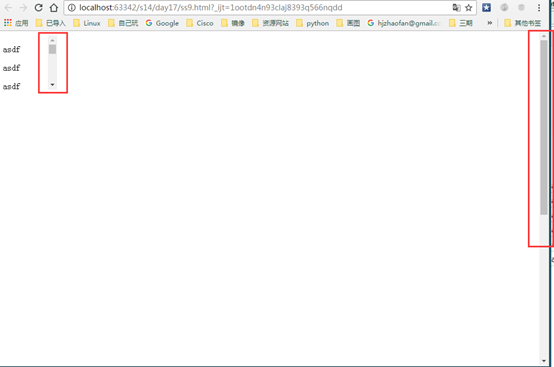Click the third asdf text line
The image size is (554, 367).
11,86
